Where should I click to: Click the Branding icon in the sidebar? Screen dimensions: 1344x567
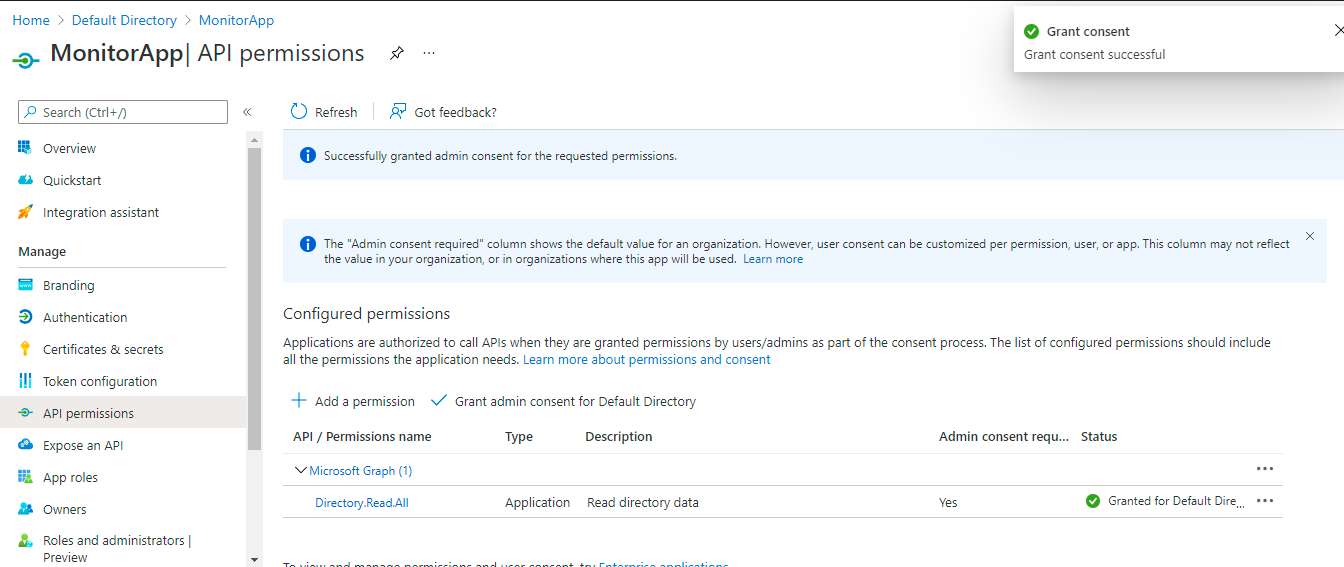pos(25,285)
